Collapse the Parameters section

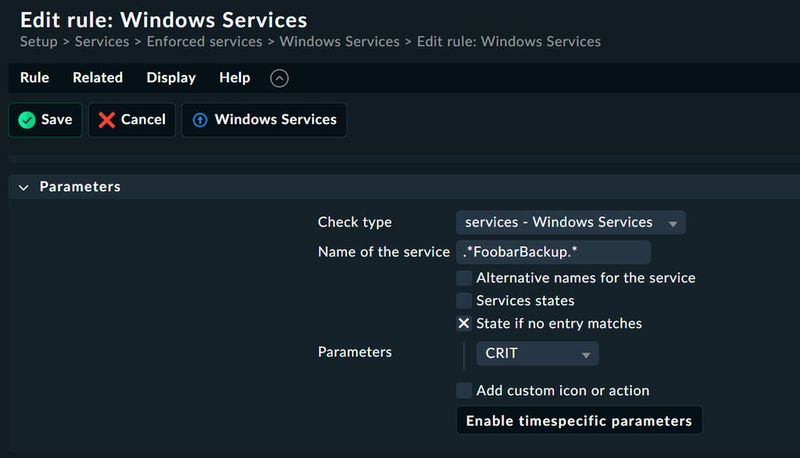tap(24, 187)
